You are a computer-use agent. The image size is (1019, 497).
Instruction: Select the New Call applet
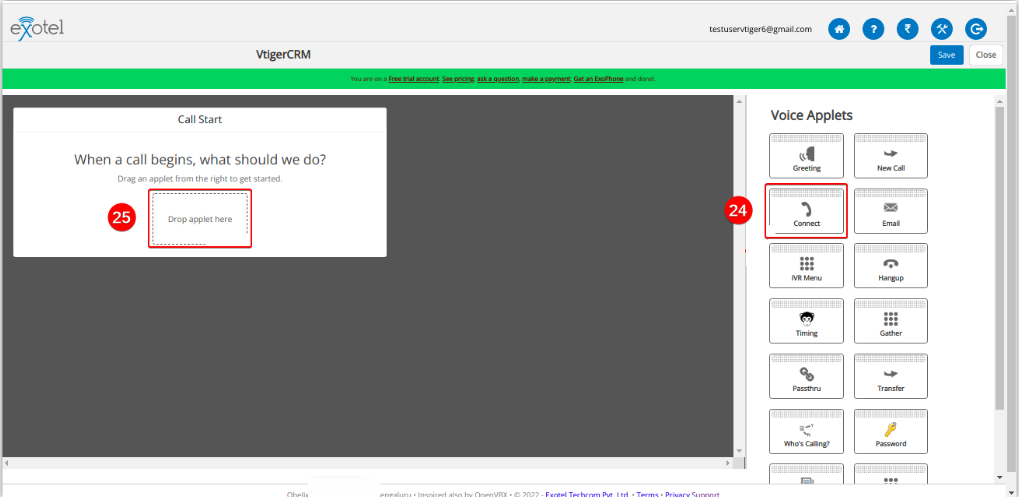pos(890,156)
